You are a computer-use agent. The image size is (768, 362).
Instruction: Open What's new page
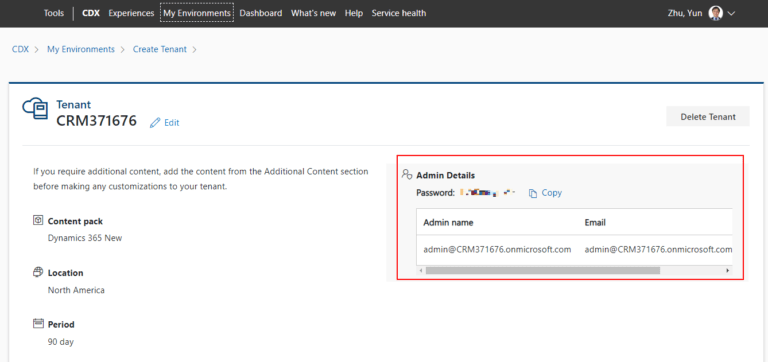pyautogui.click(x=313, y=13)
